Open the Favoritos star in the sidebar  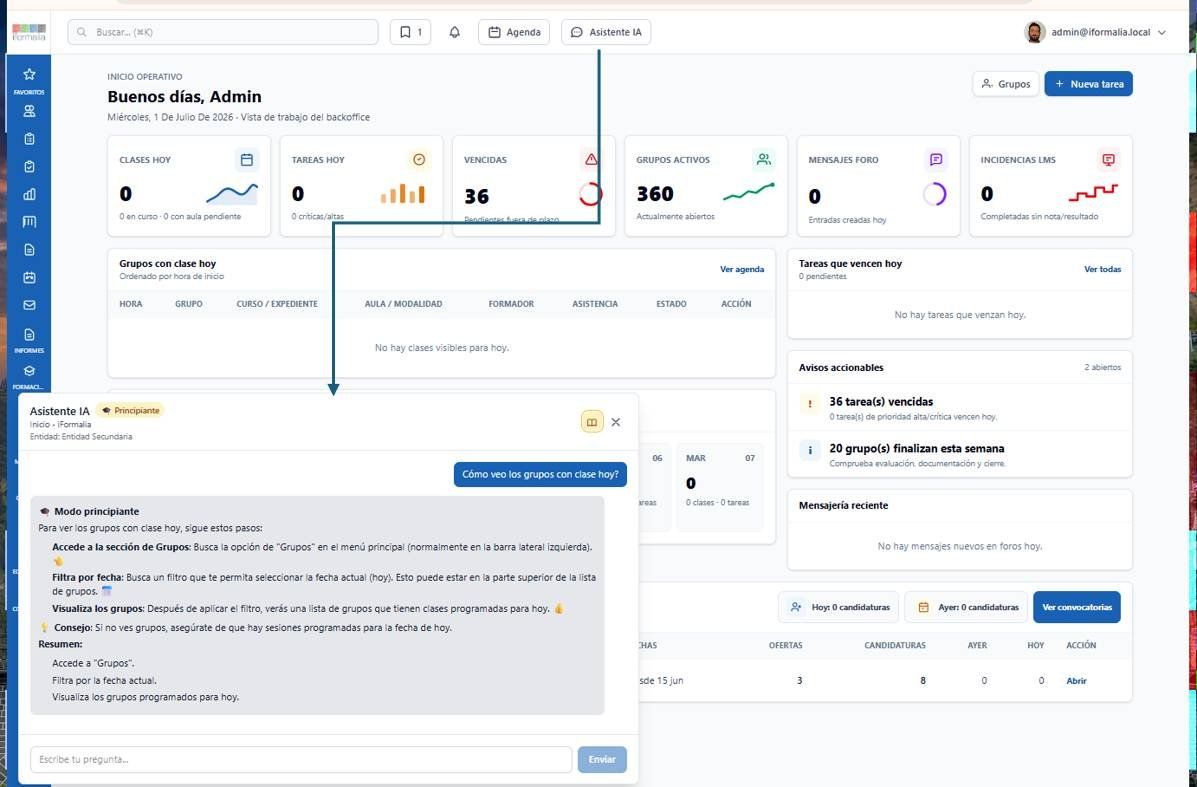[29, 74]
